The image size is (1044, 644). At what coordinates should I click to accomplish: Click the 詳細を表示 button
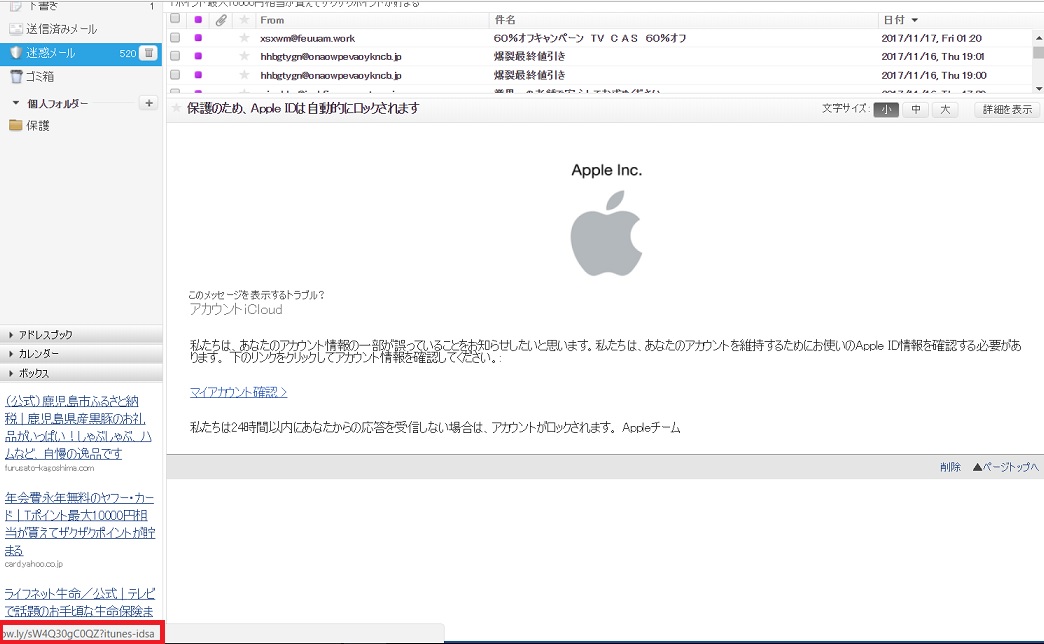[1007, 110]
